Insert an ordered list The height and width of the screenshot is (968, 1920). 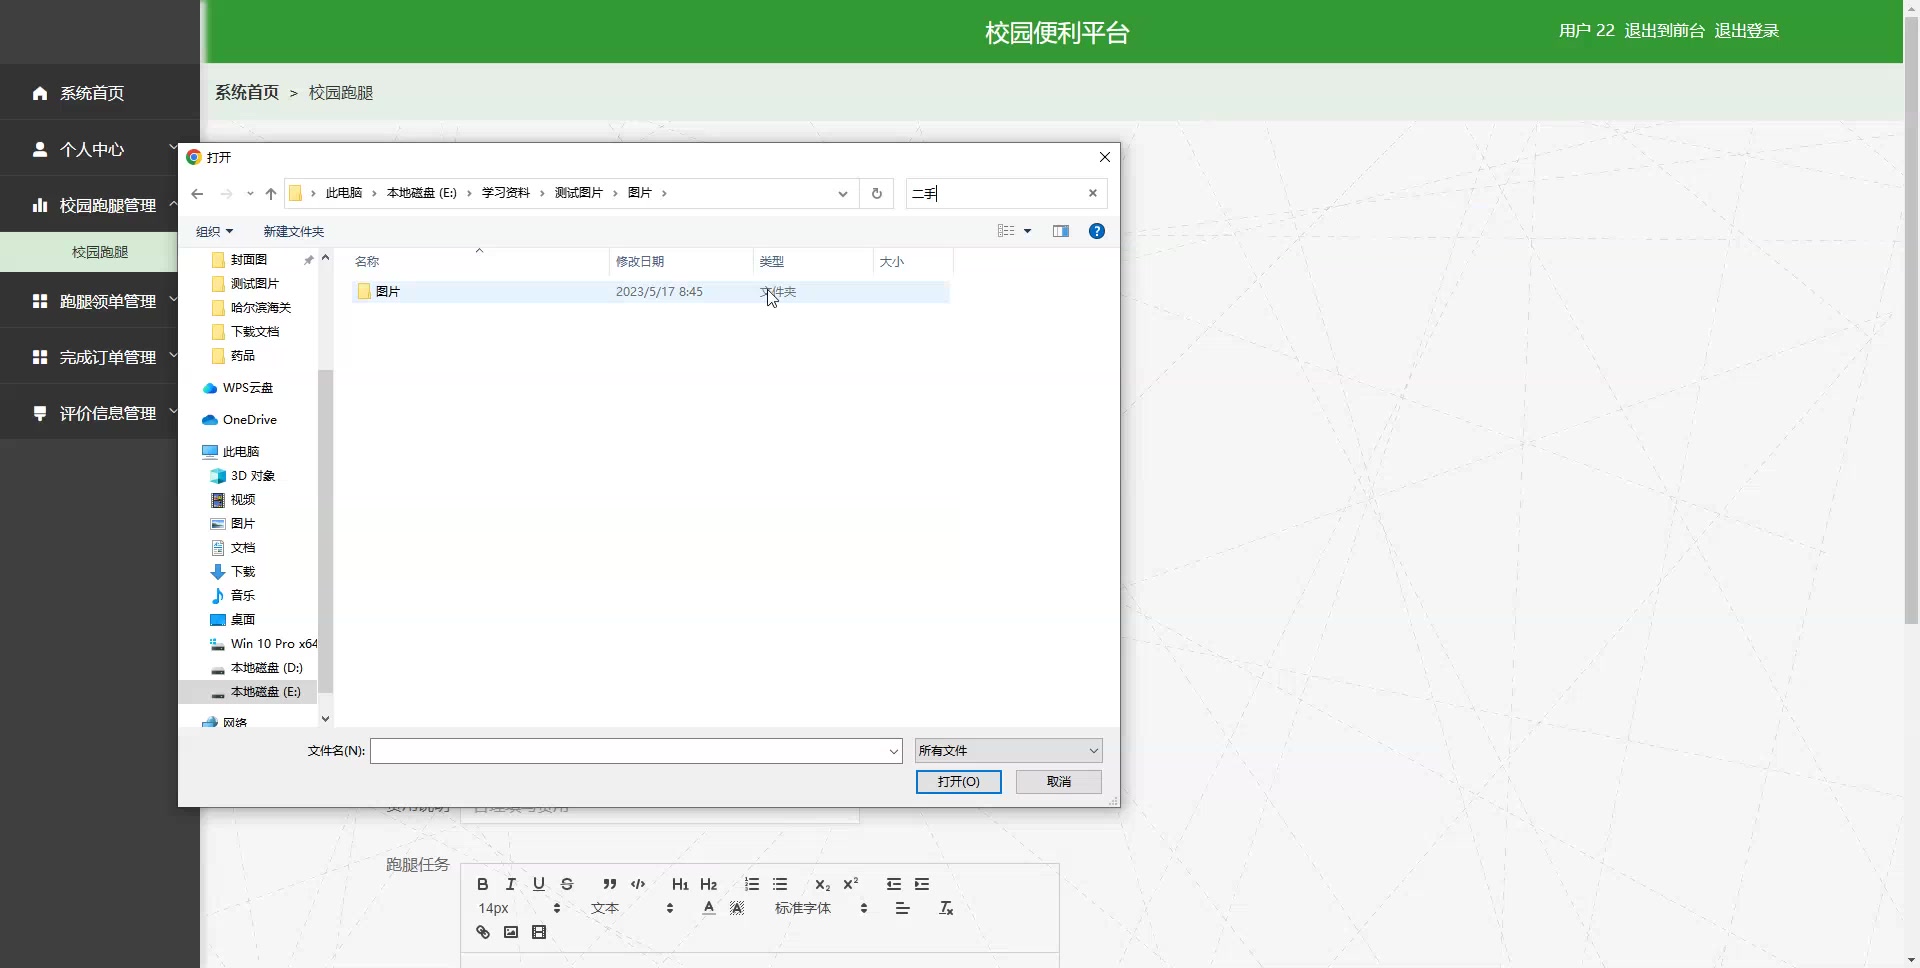tap(751, 884)
